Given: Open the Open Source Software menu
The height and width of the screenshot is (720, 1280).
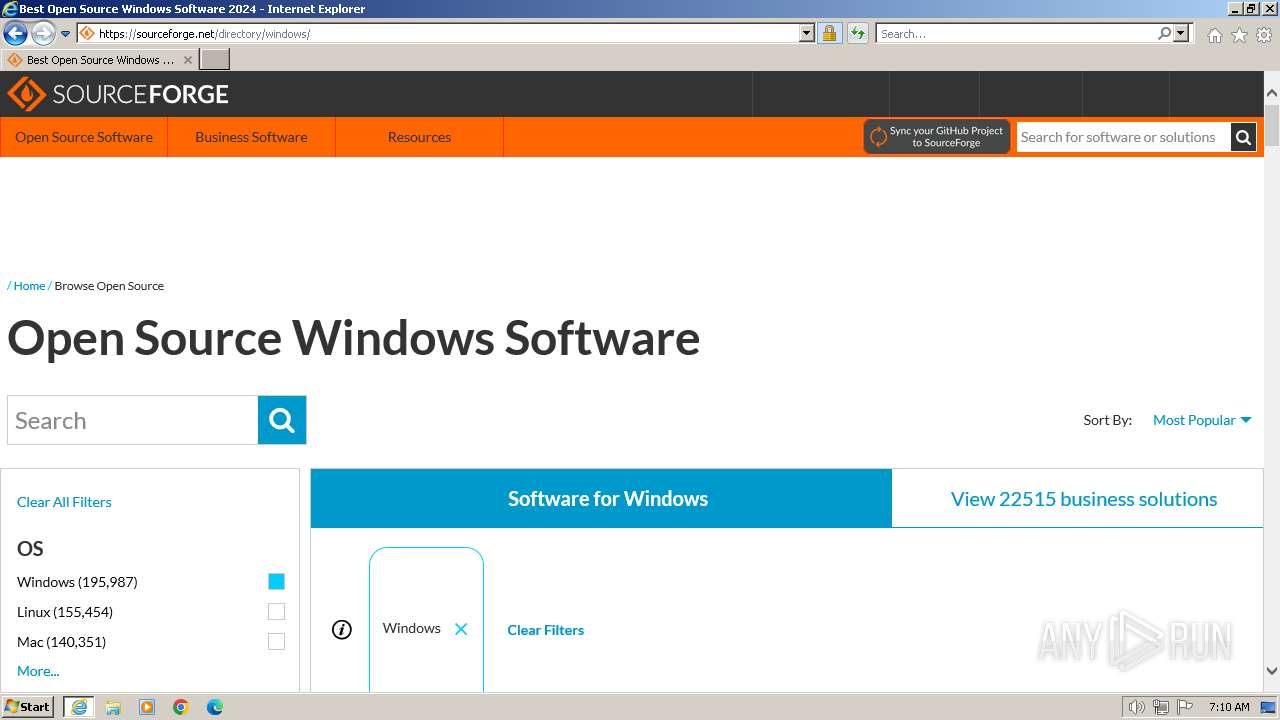Looking at the screenshot, I should [x=84, y=137].
